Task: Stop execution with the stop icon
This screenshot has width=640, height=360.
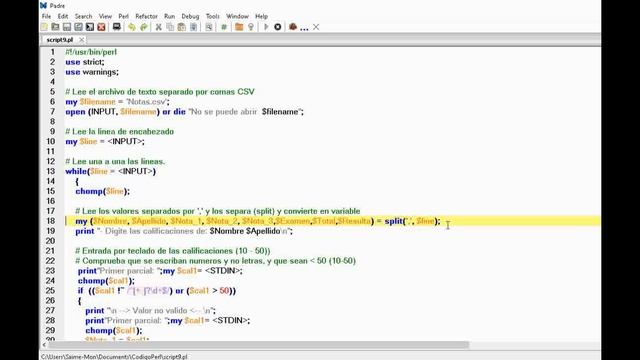Action: pyautogui.click(x=278, y=27)
